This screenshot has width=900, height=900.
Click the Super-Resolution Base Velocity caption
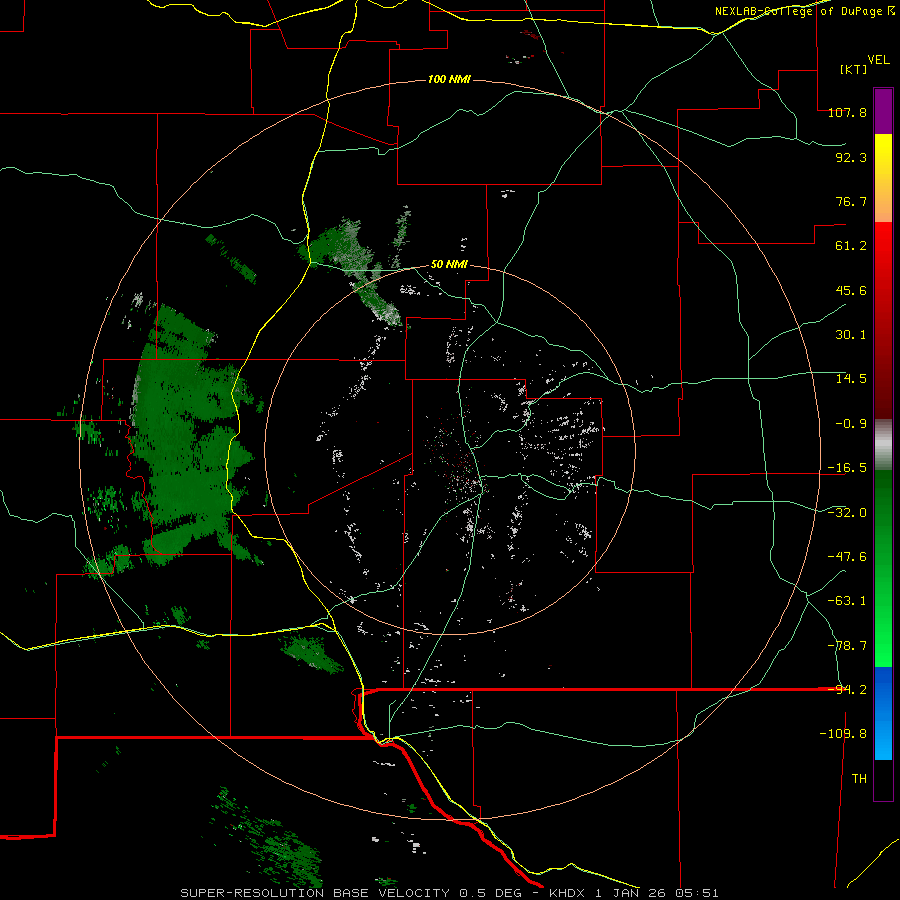pyautogui.click(x=315, y=893)
